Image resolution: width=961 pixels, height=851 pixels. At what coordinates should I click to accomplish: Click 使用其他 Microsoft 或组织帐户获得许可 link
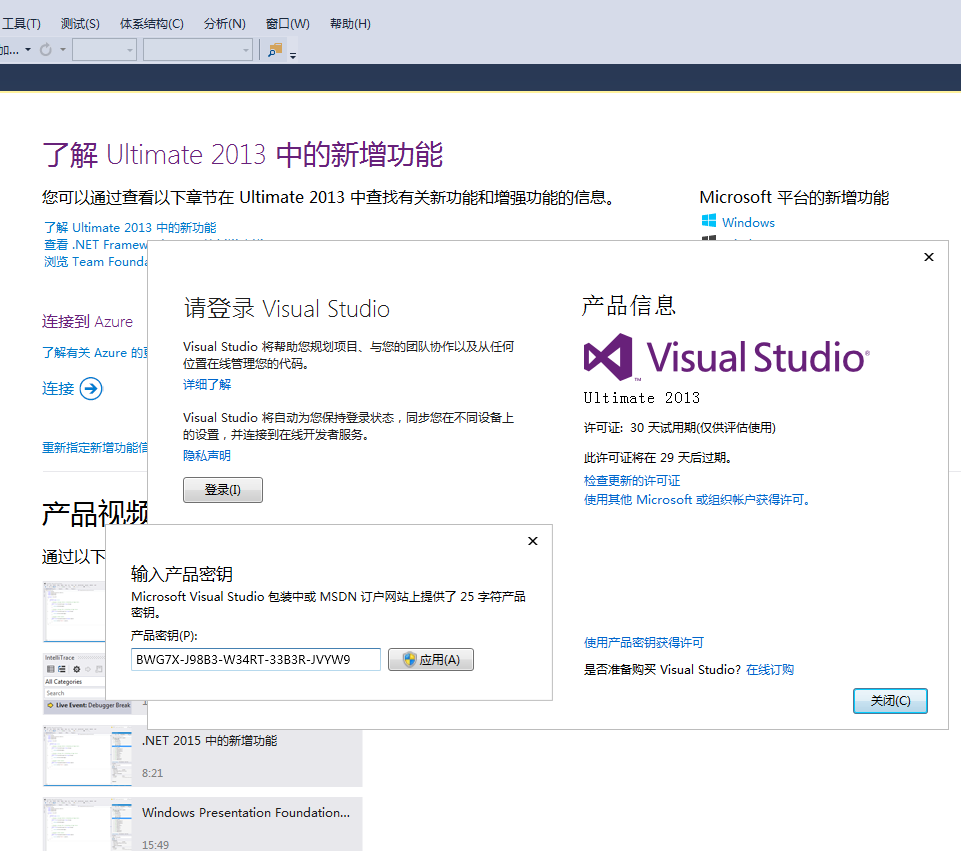coord(697,500)
